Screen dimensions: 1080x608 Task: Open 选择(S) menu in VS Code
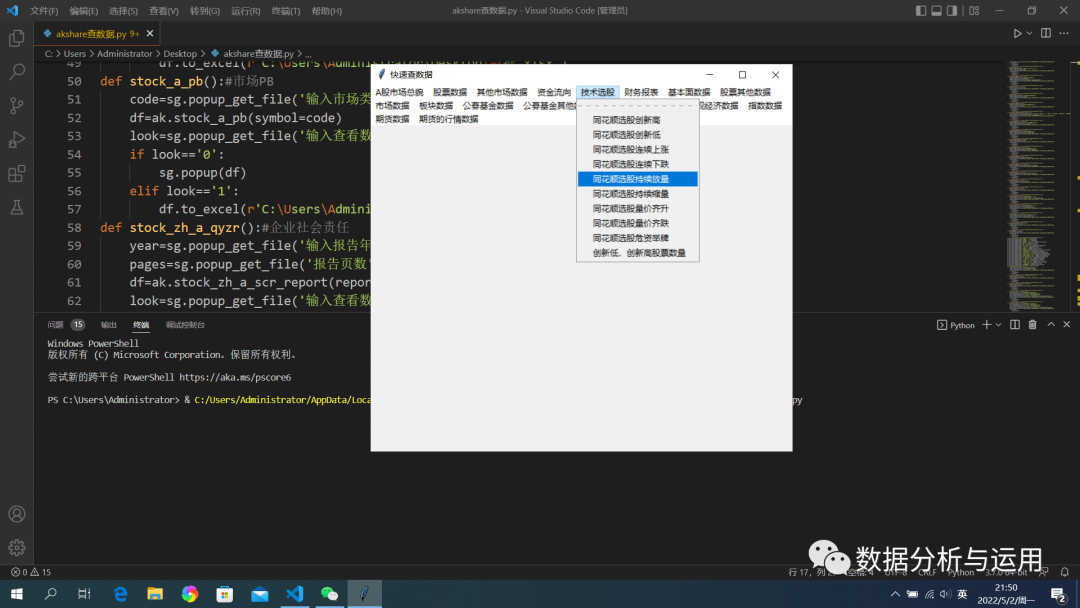pyautogui.click(x=123, y=11)
